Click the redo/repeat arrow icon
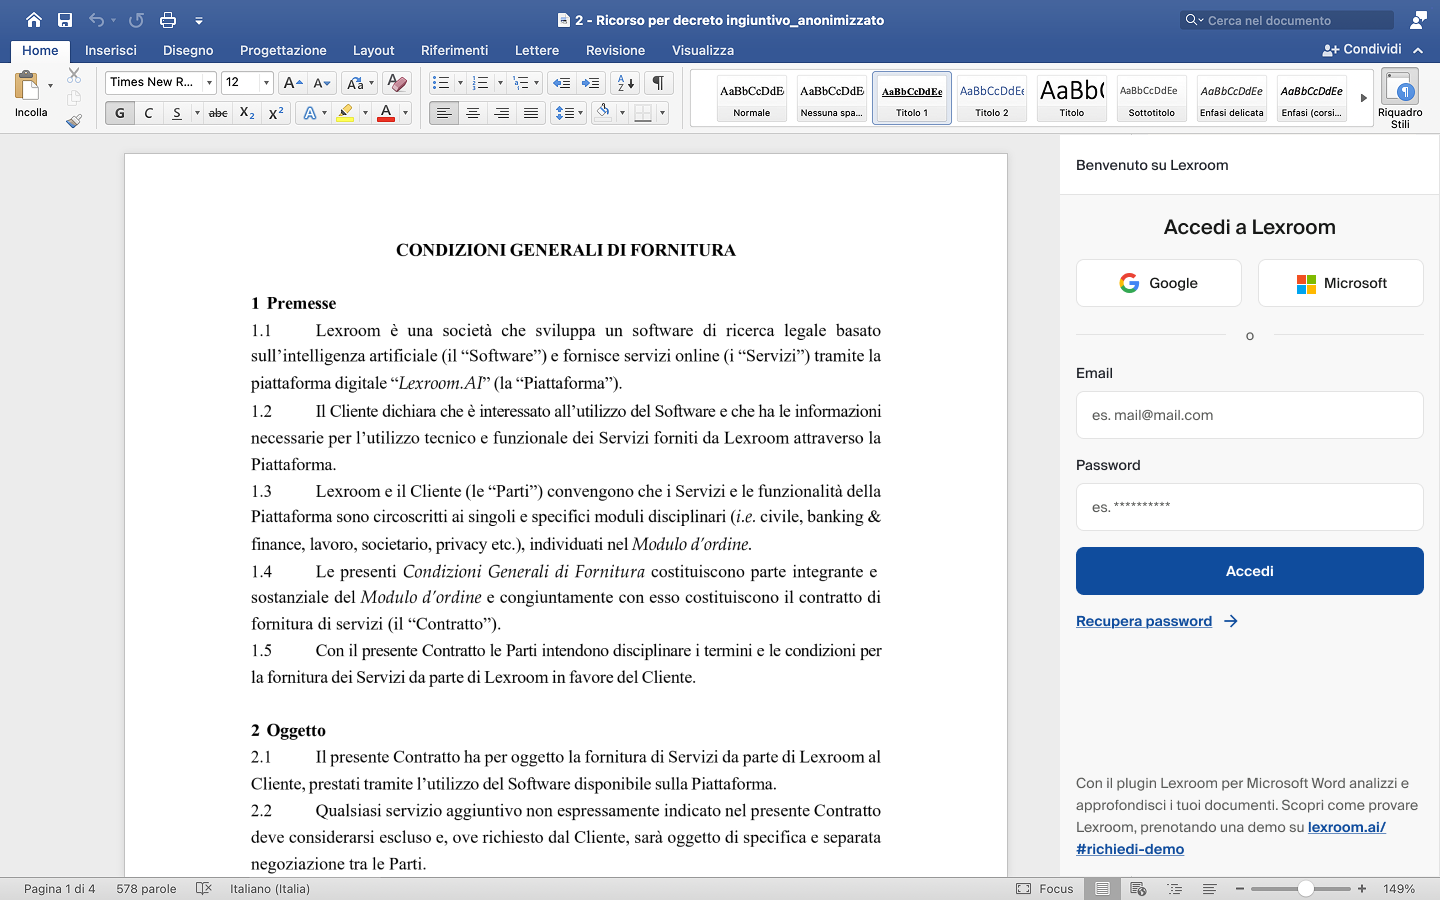The height and width of the screenshot is (900, 1440). point(137,20)
